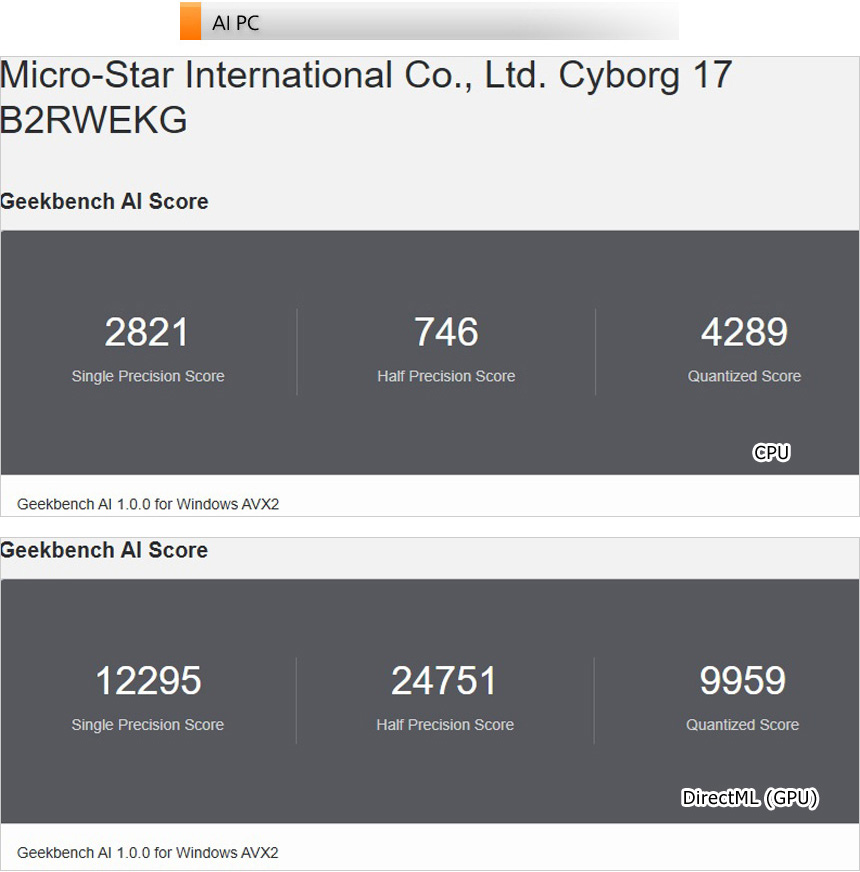Click the DirectML (GPU) badge label
The height and width of the screenshot is (872, 860).
pyautogui.click(x=750, y=798)
